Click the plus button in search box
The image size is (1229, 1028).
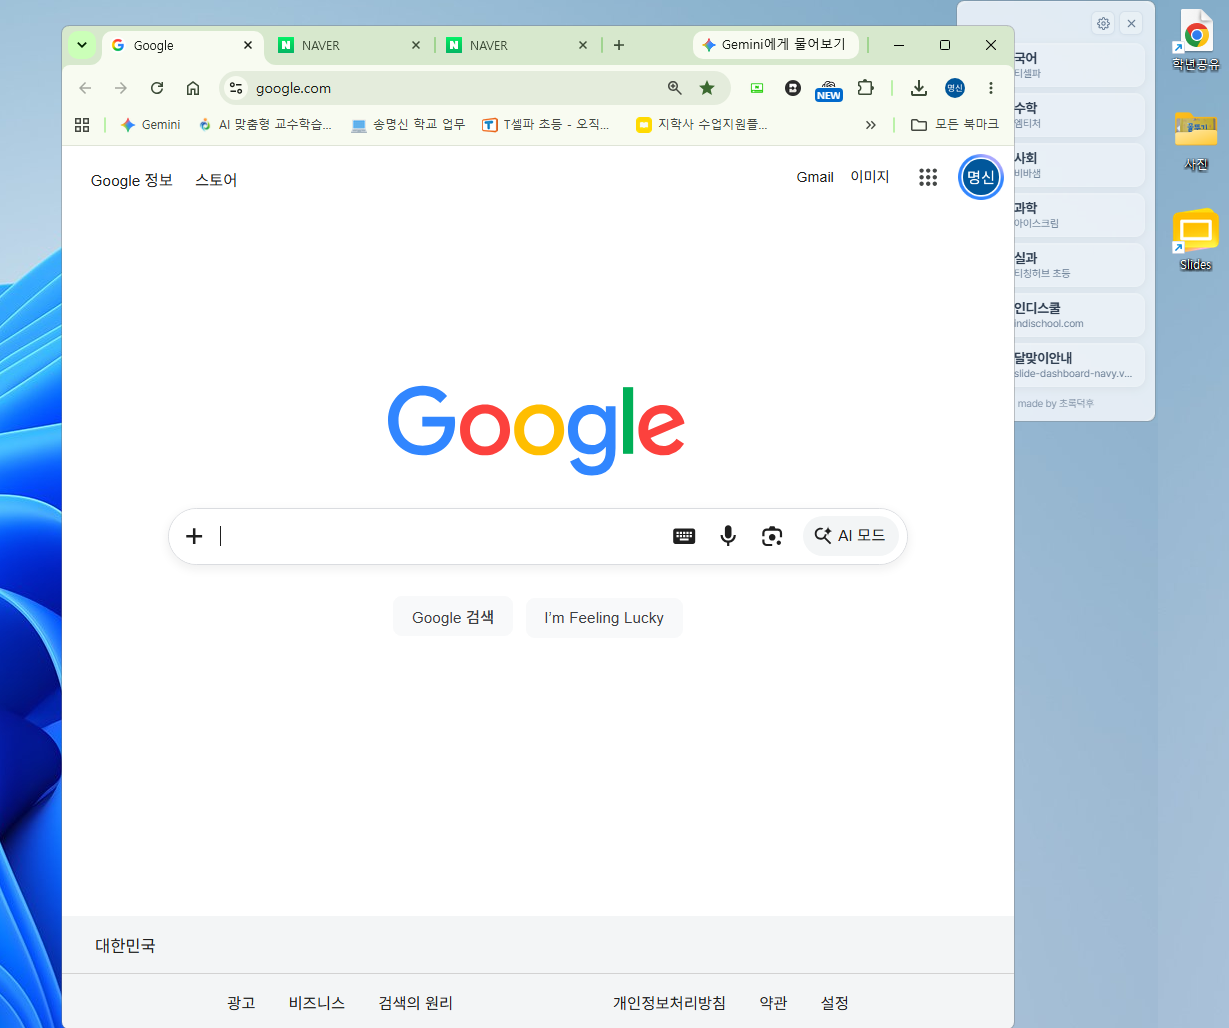pos(194,536)
